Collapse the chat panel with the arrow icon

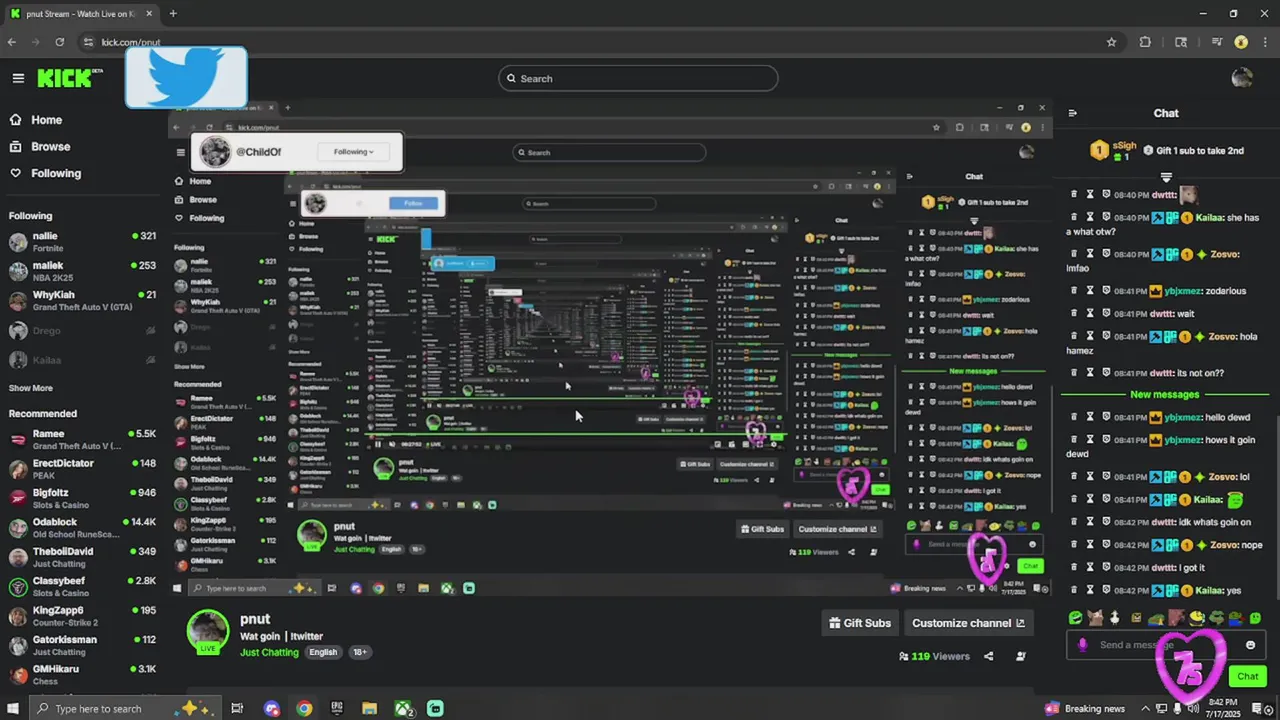pyautogui.click(x=1072, y=113)
